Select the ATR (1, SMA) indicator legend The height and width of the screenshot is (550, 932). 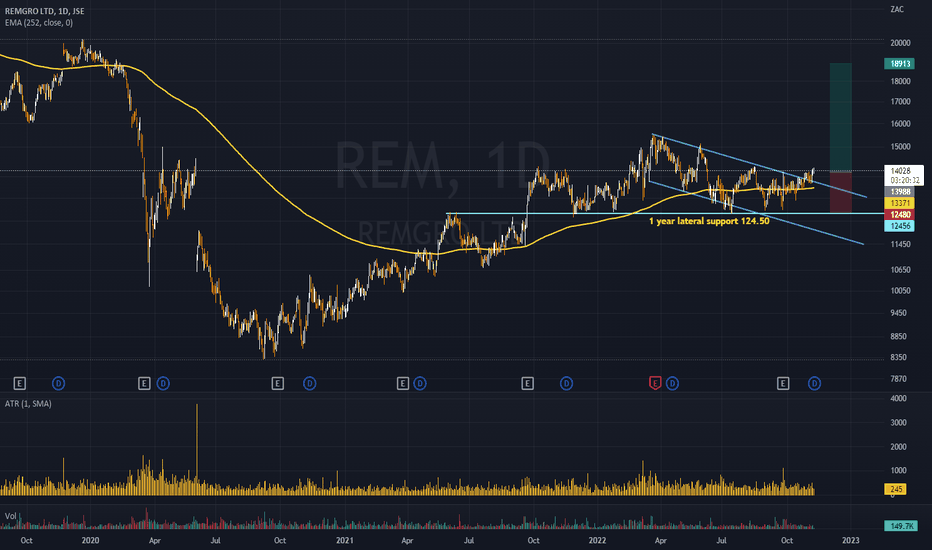click(28, 404)
